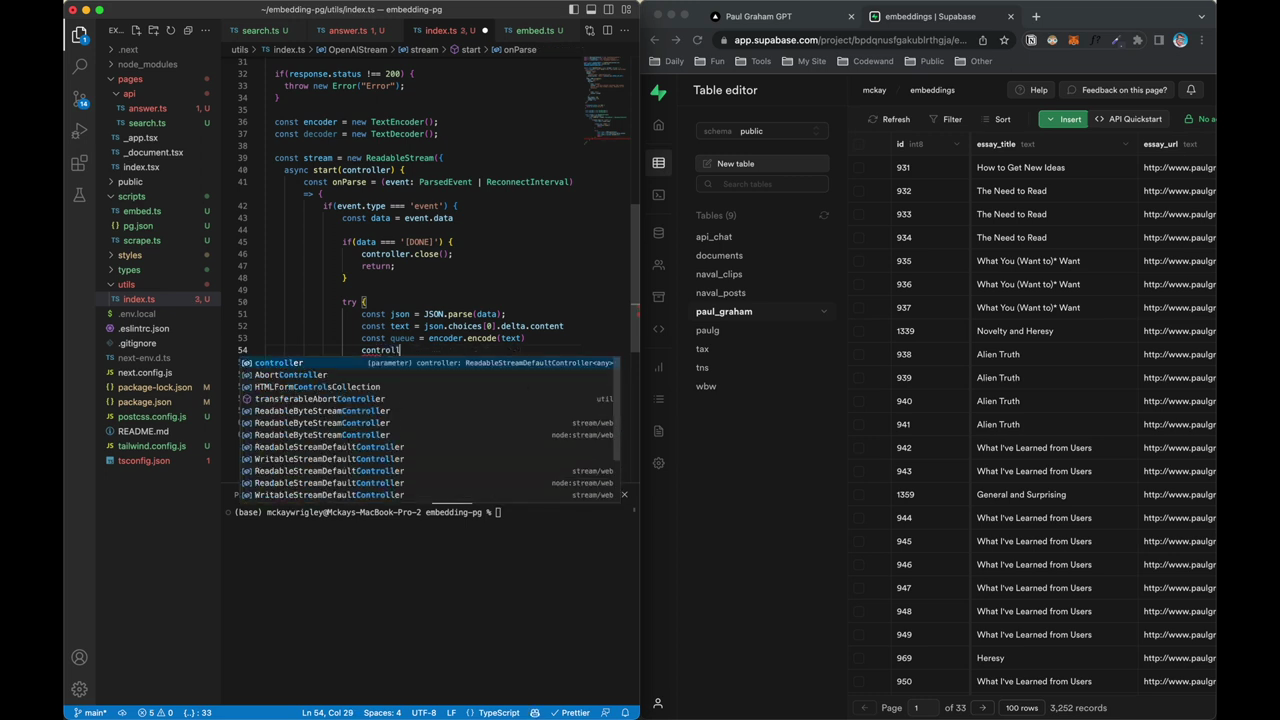1280x720 pixels.
Task: Click Ln 54, Col 29 in status bar
Action: (x=327, y=713)
